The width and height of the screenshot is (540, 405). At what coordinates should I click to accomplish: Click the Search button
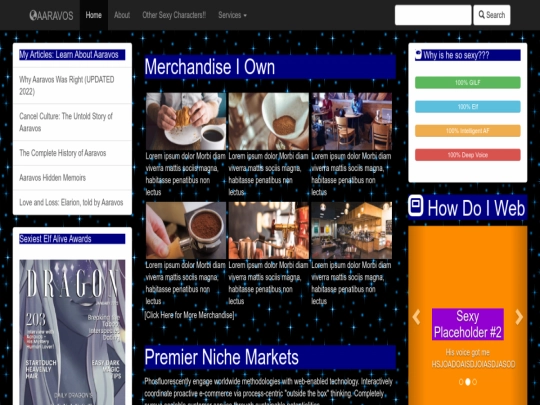click(x=492, y=15)
